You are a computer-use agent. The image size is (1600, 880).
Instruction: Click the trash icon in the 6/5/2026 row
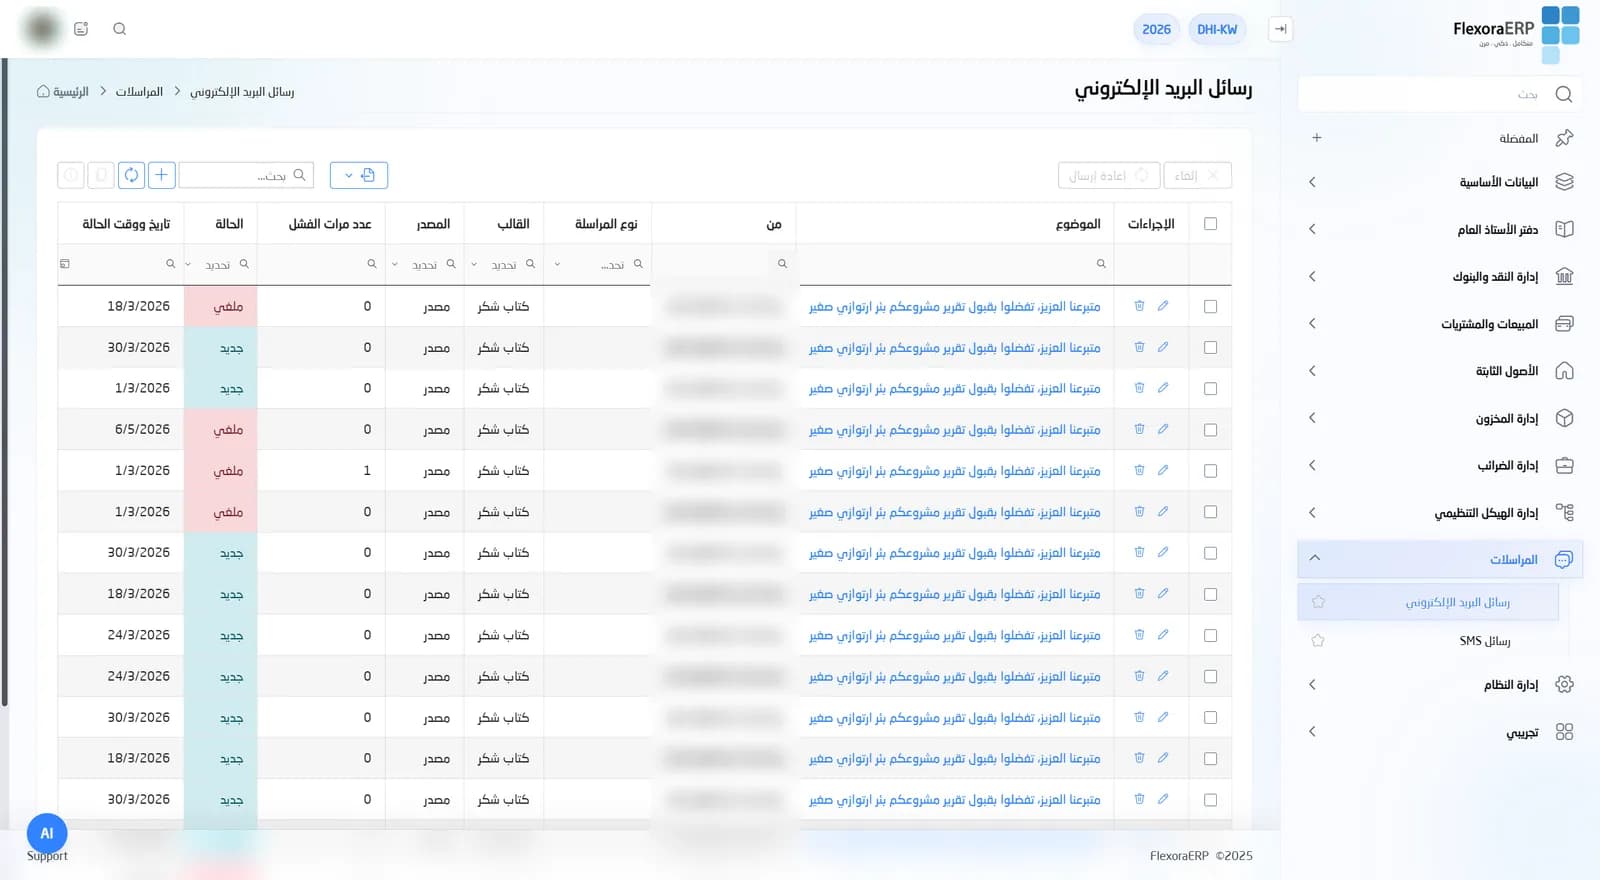[1139, 429]
